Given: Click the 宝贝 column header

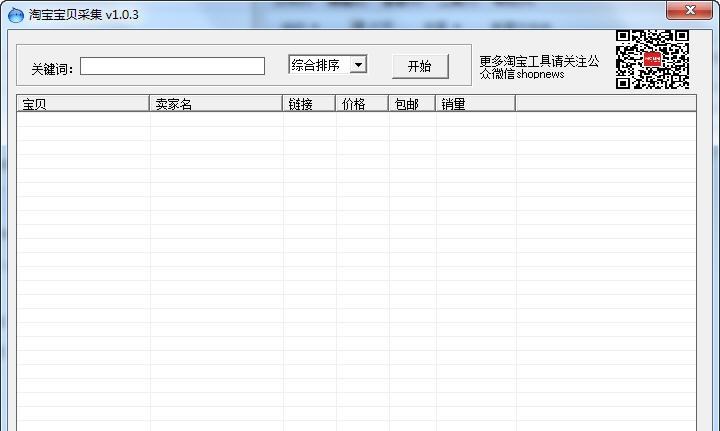Looking at the screenshot, I should [x=83, y=104].
